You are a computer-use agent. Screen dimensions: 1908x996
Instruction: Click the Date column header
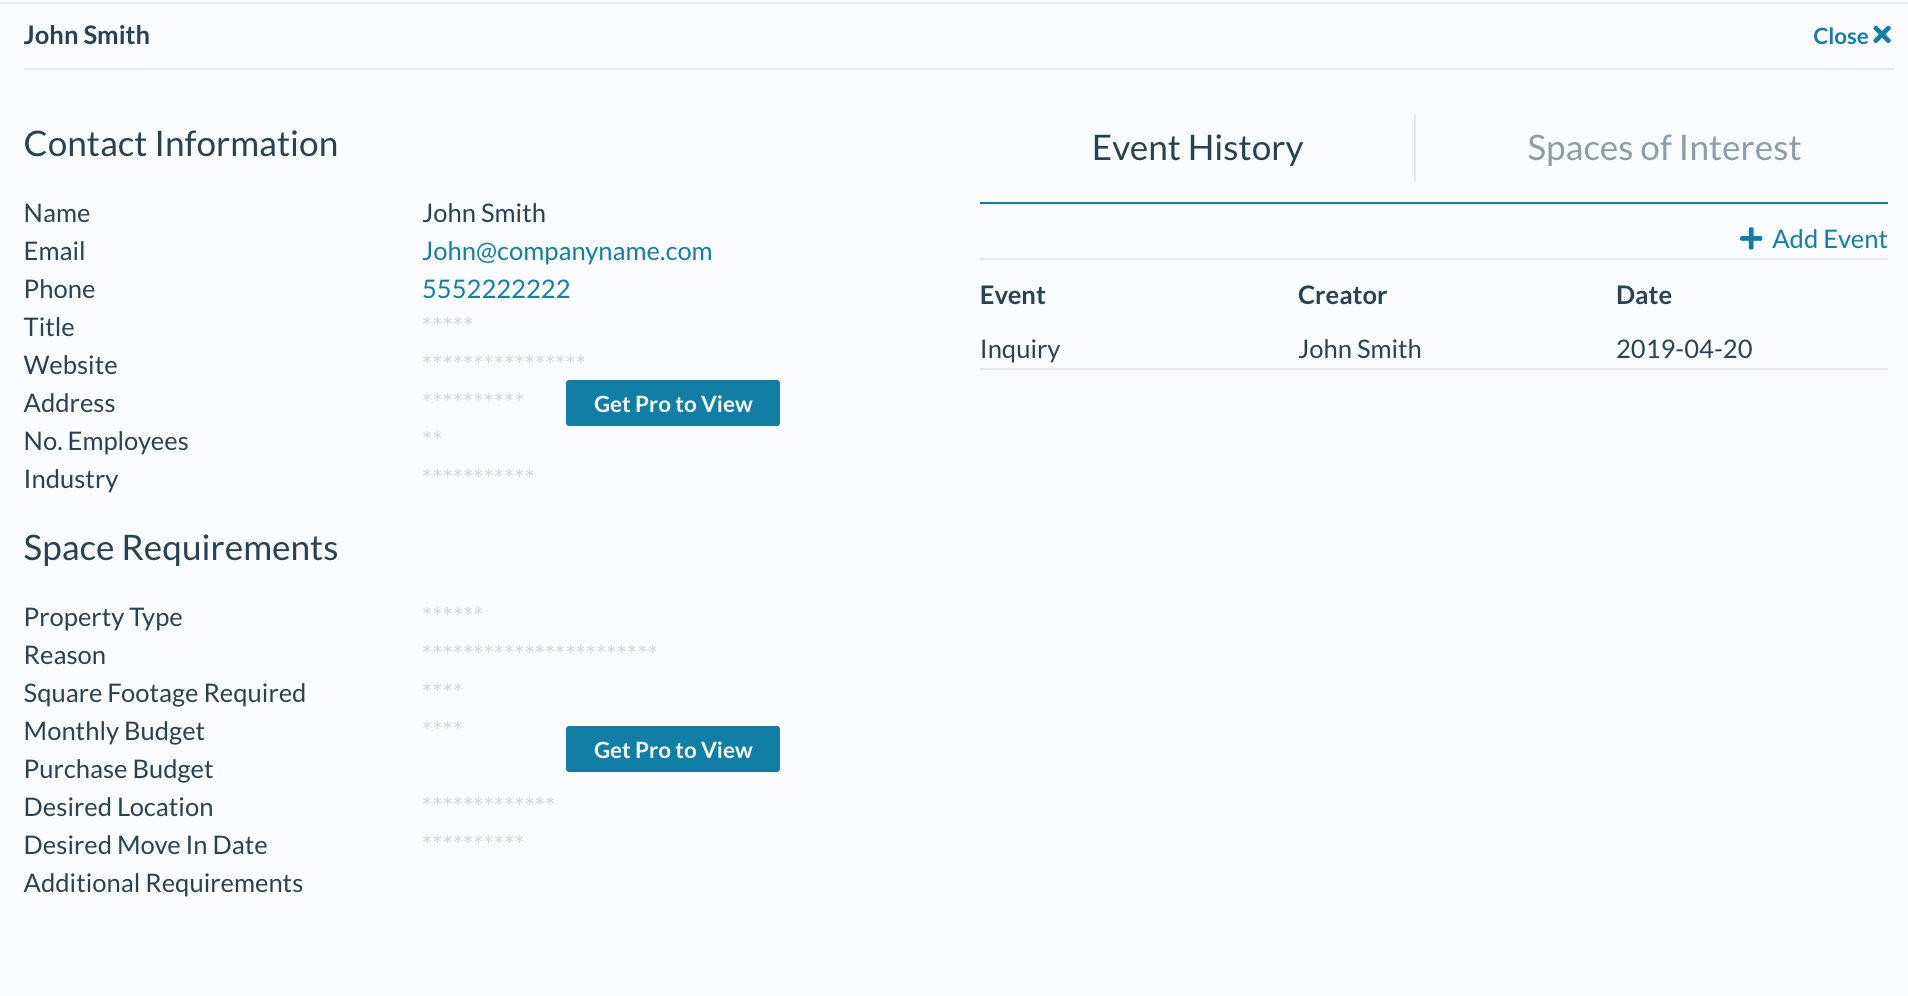[1643, 295]
